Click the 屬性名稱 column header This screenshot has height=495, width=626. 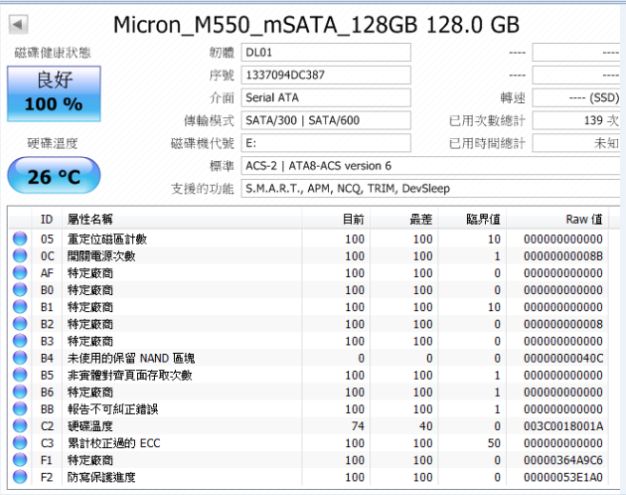click(90, 218)
